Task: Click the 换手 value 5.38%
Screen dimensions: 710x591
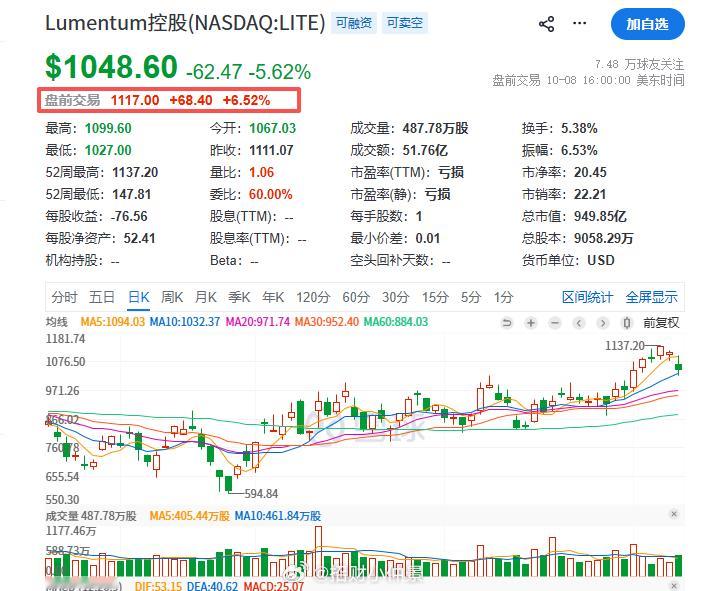Action: [579, 128]
